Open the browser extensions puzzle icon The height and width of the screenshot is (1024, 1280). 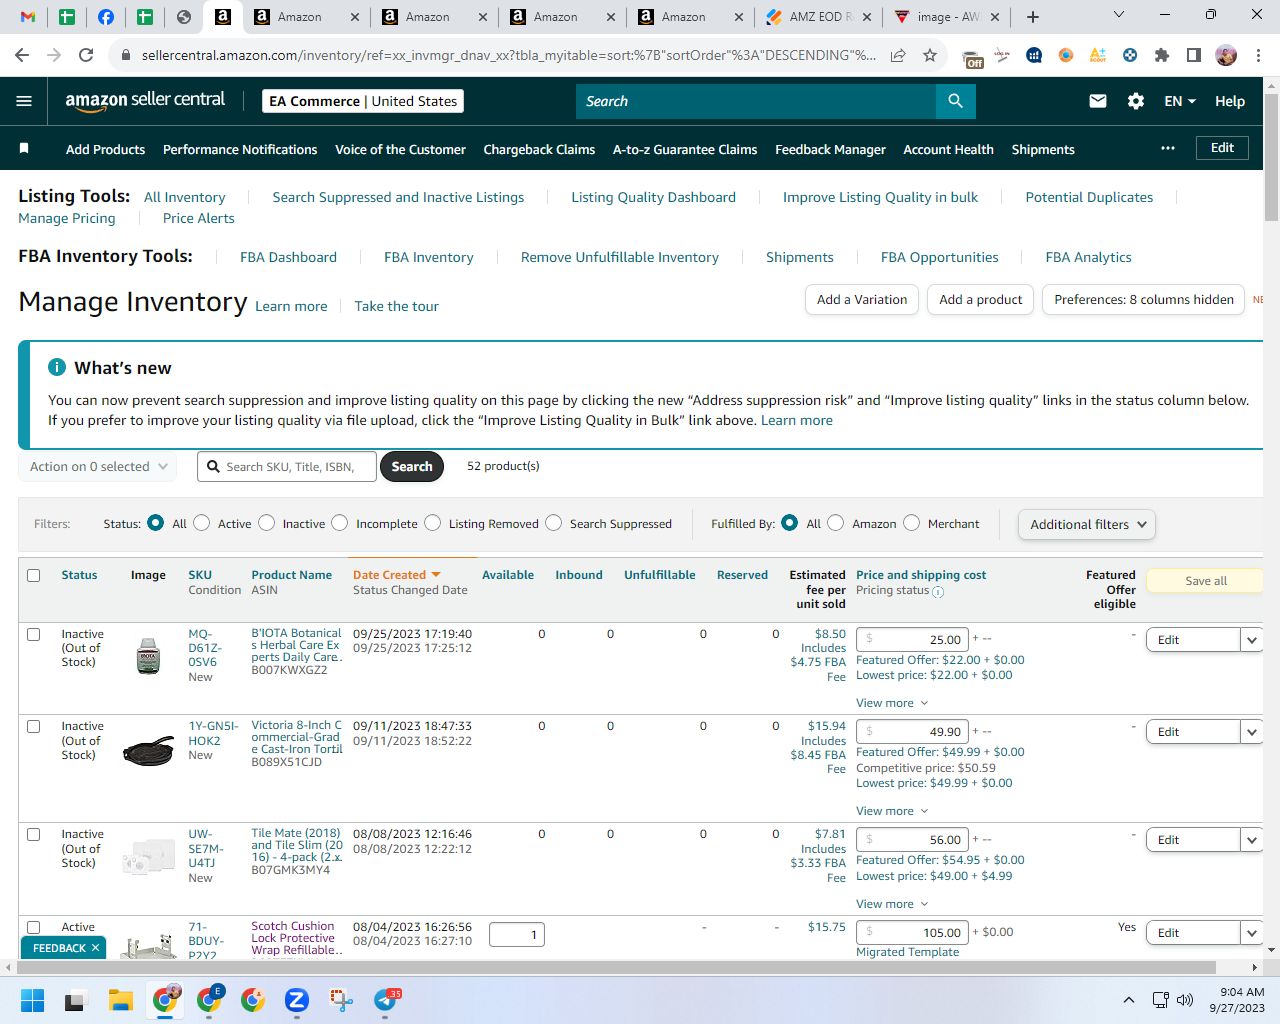1162,55
